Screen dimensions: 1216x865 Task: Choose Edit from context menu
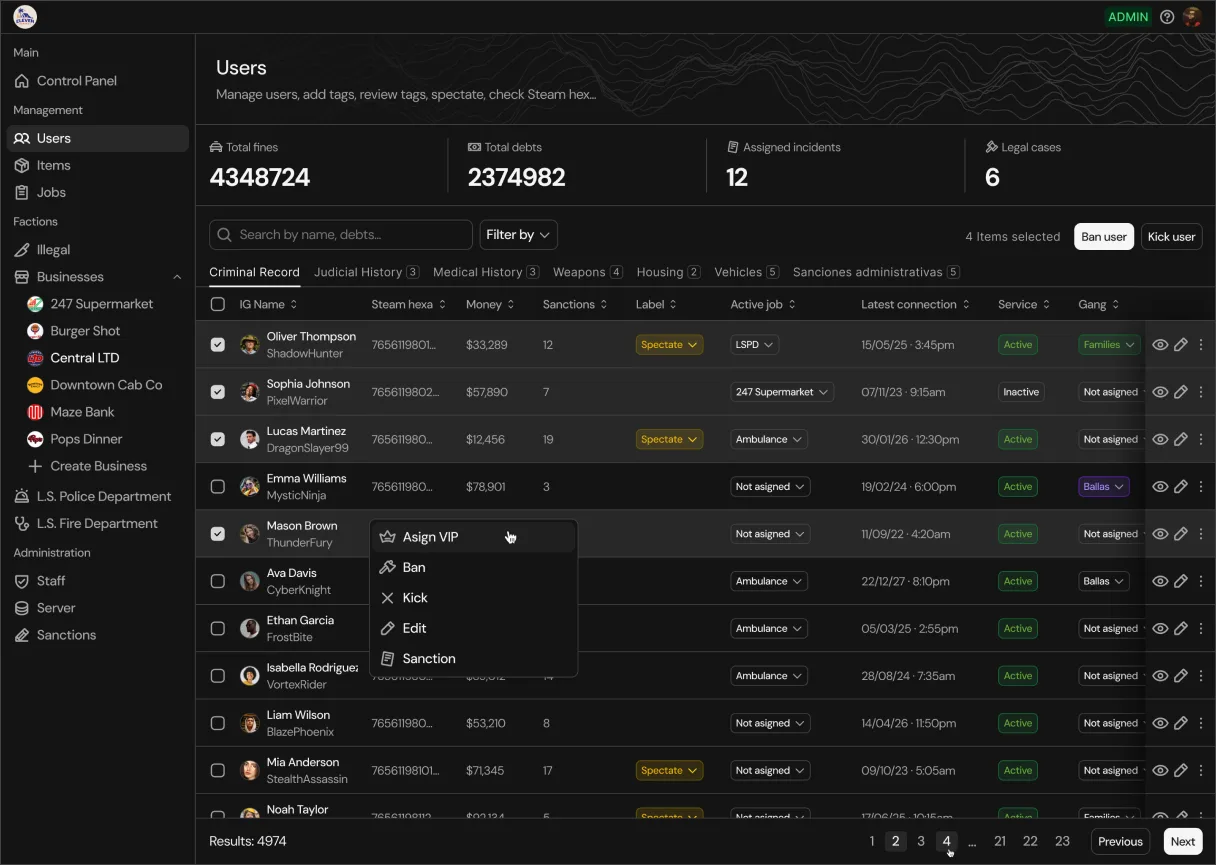(474, 629)
